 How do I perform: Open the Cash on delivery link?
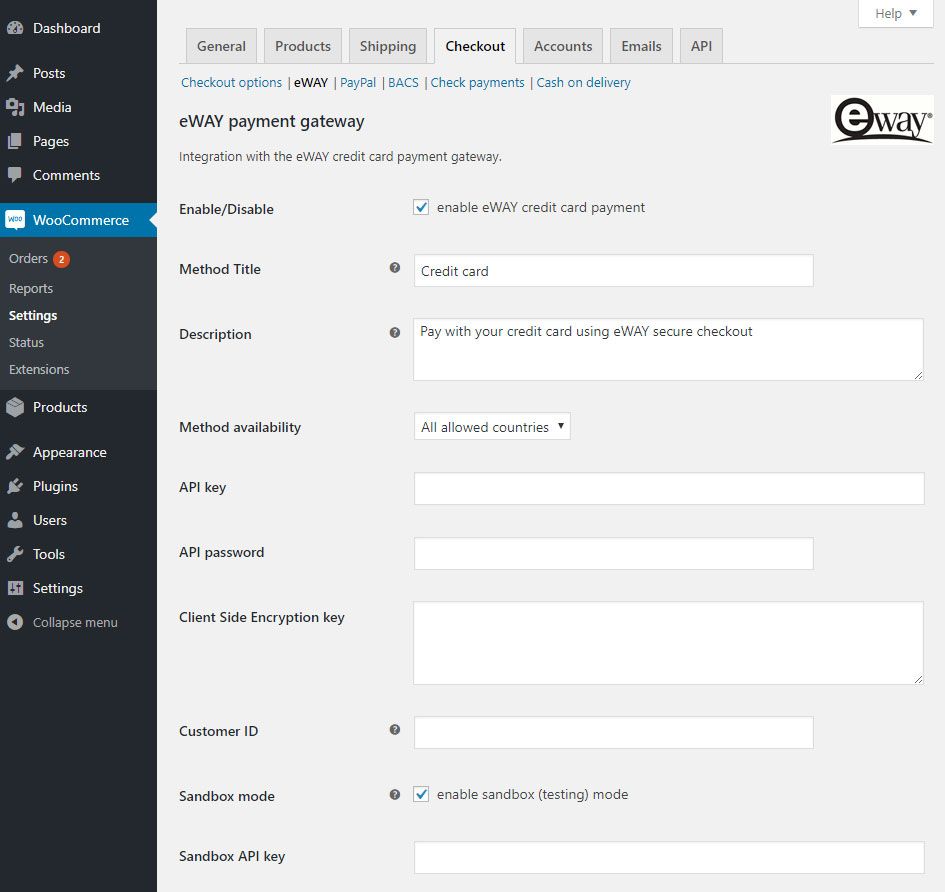click(583, 83)
